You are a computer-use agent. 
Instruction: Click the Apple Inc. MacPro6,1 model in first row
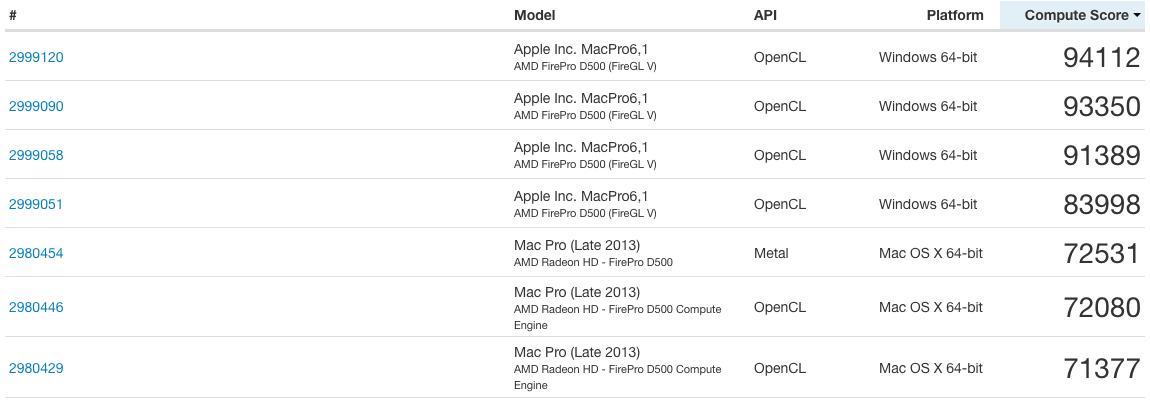[x=581, y=49]
